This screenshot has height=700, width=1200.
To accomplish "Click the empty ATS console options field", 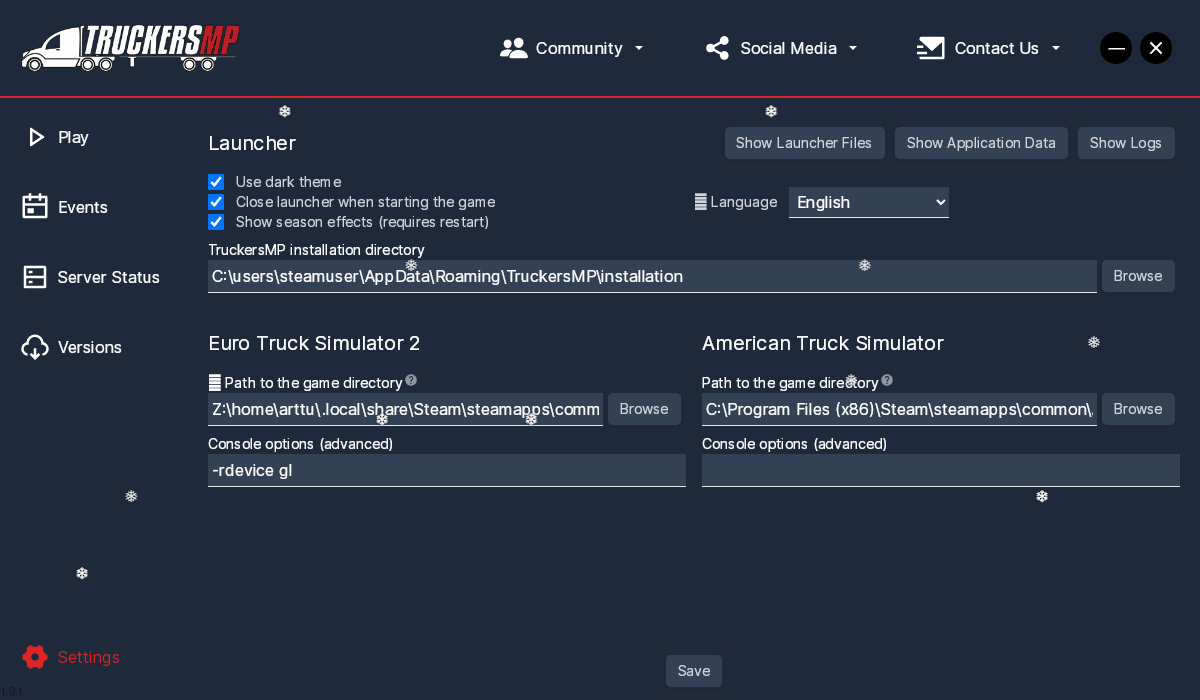I will 941,470.
